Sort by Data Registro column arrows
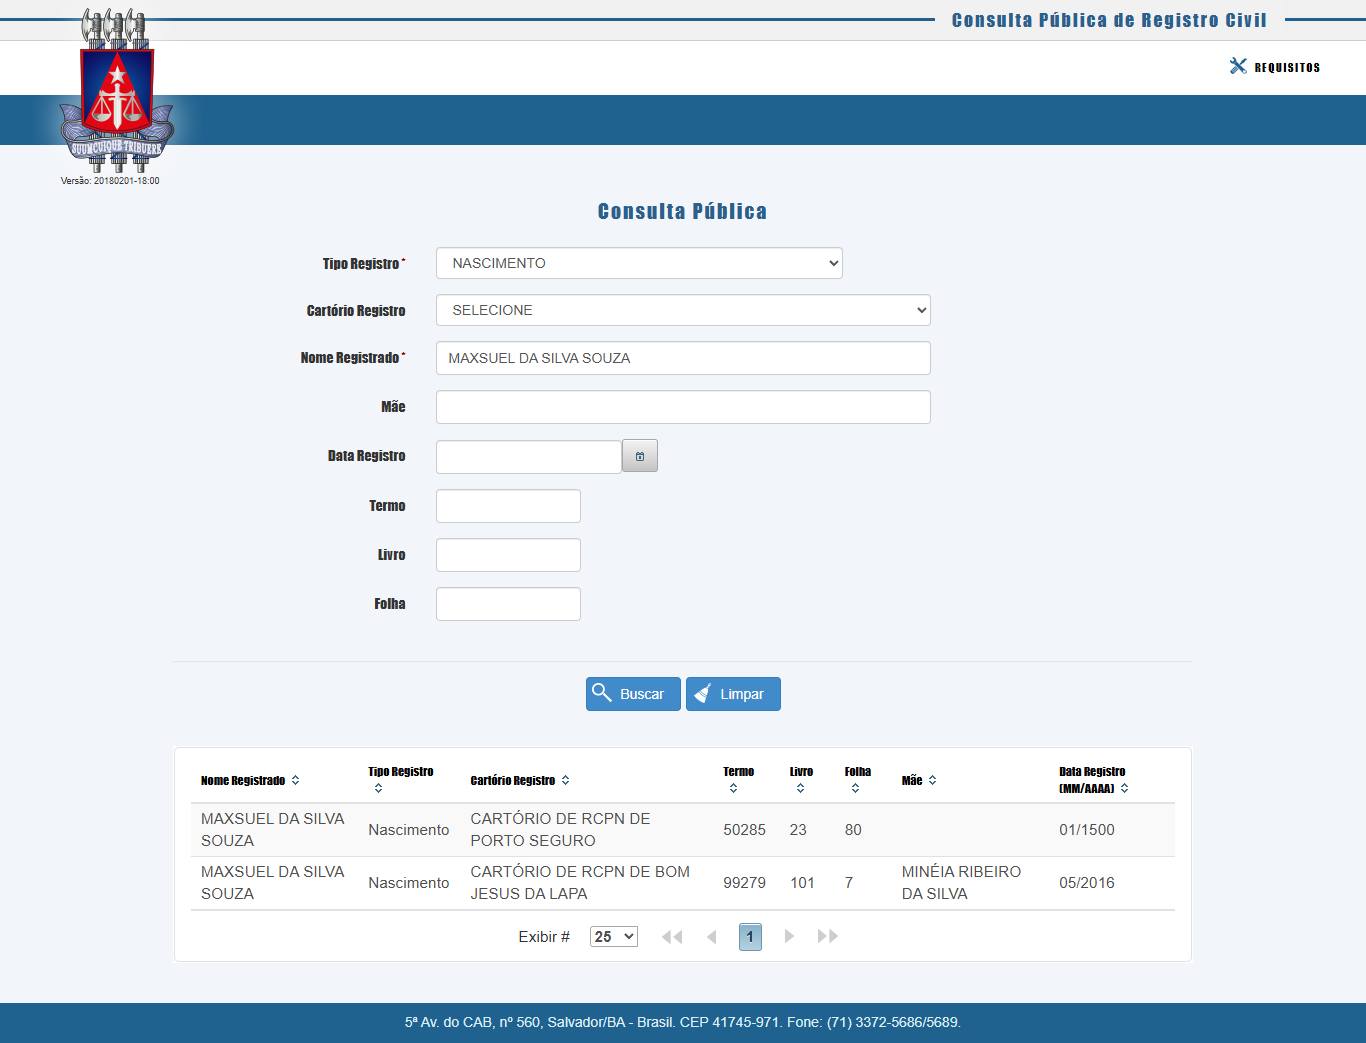The height and width of the screenshot is (1043, 1366). pos(1124,788)
